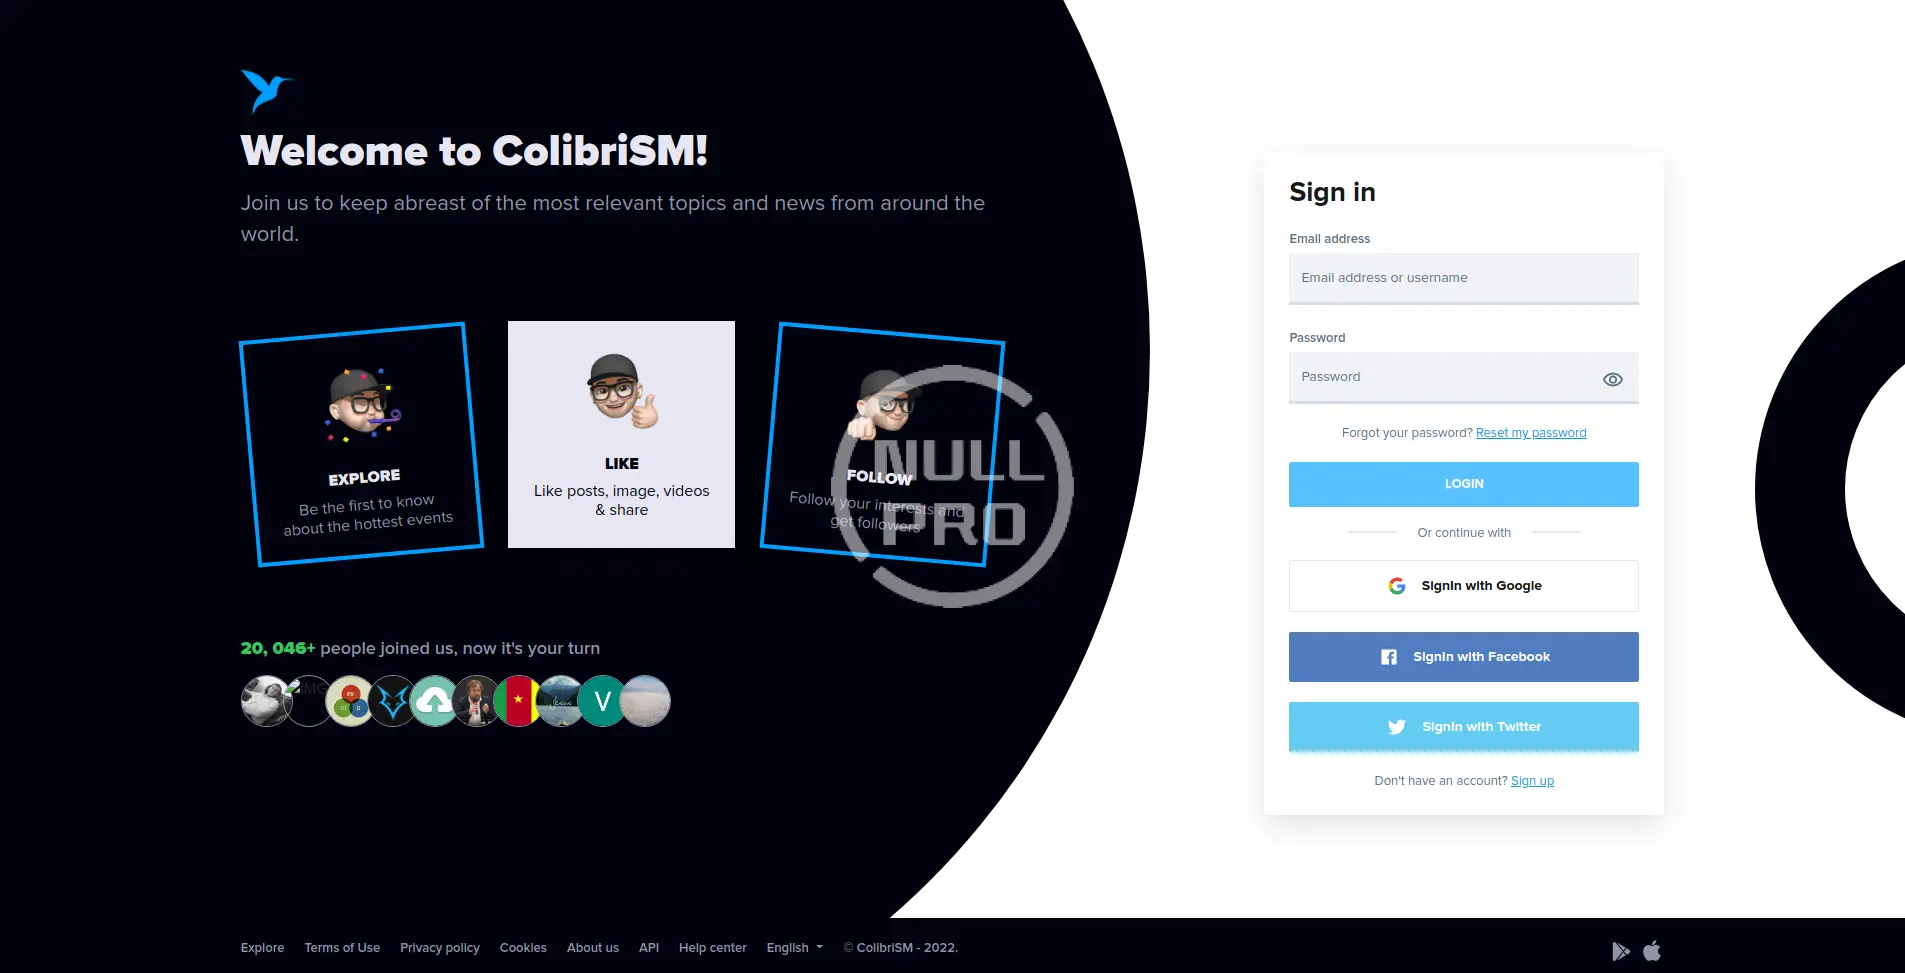Click the LOGIN button
This screenshot has width=1905, height=973.
(x=1464, y=484)
